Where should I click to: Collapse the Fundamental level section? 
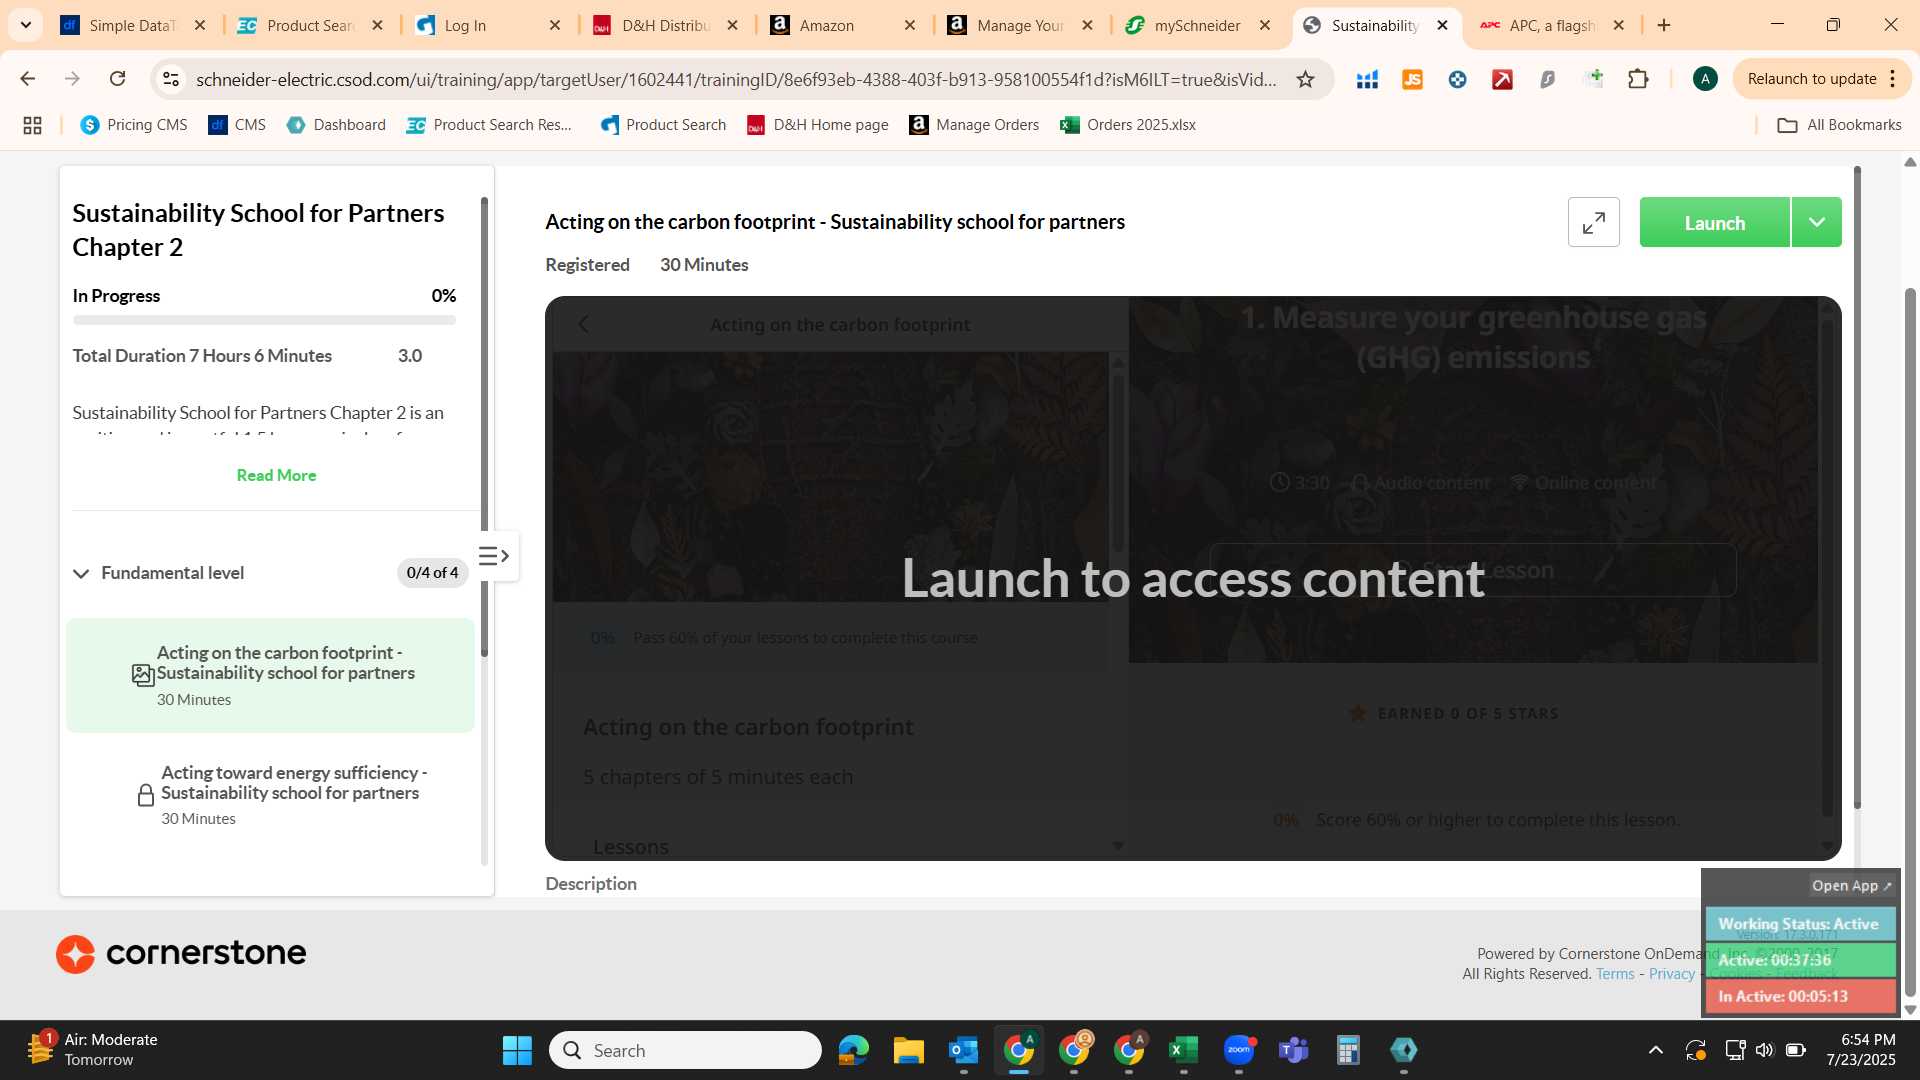coord(81,573)
